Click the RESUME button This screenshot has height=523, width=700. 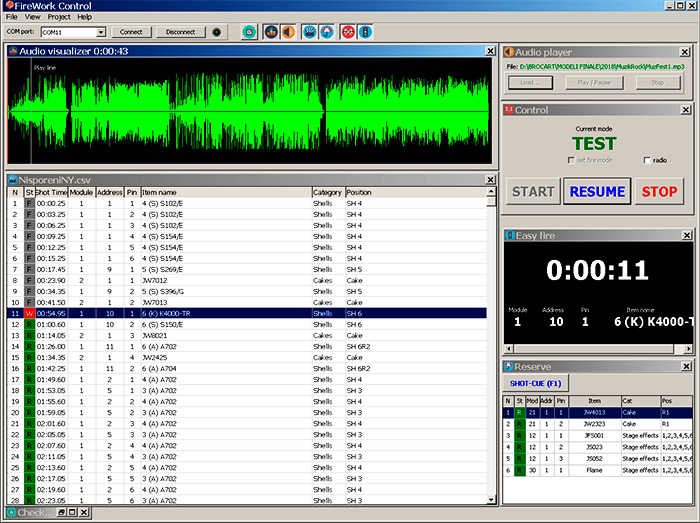[x=597, y=191]
